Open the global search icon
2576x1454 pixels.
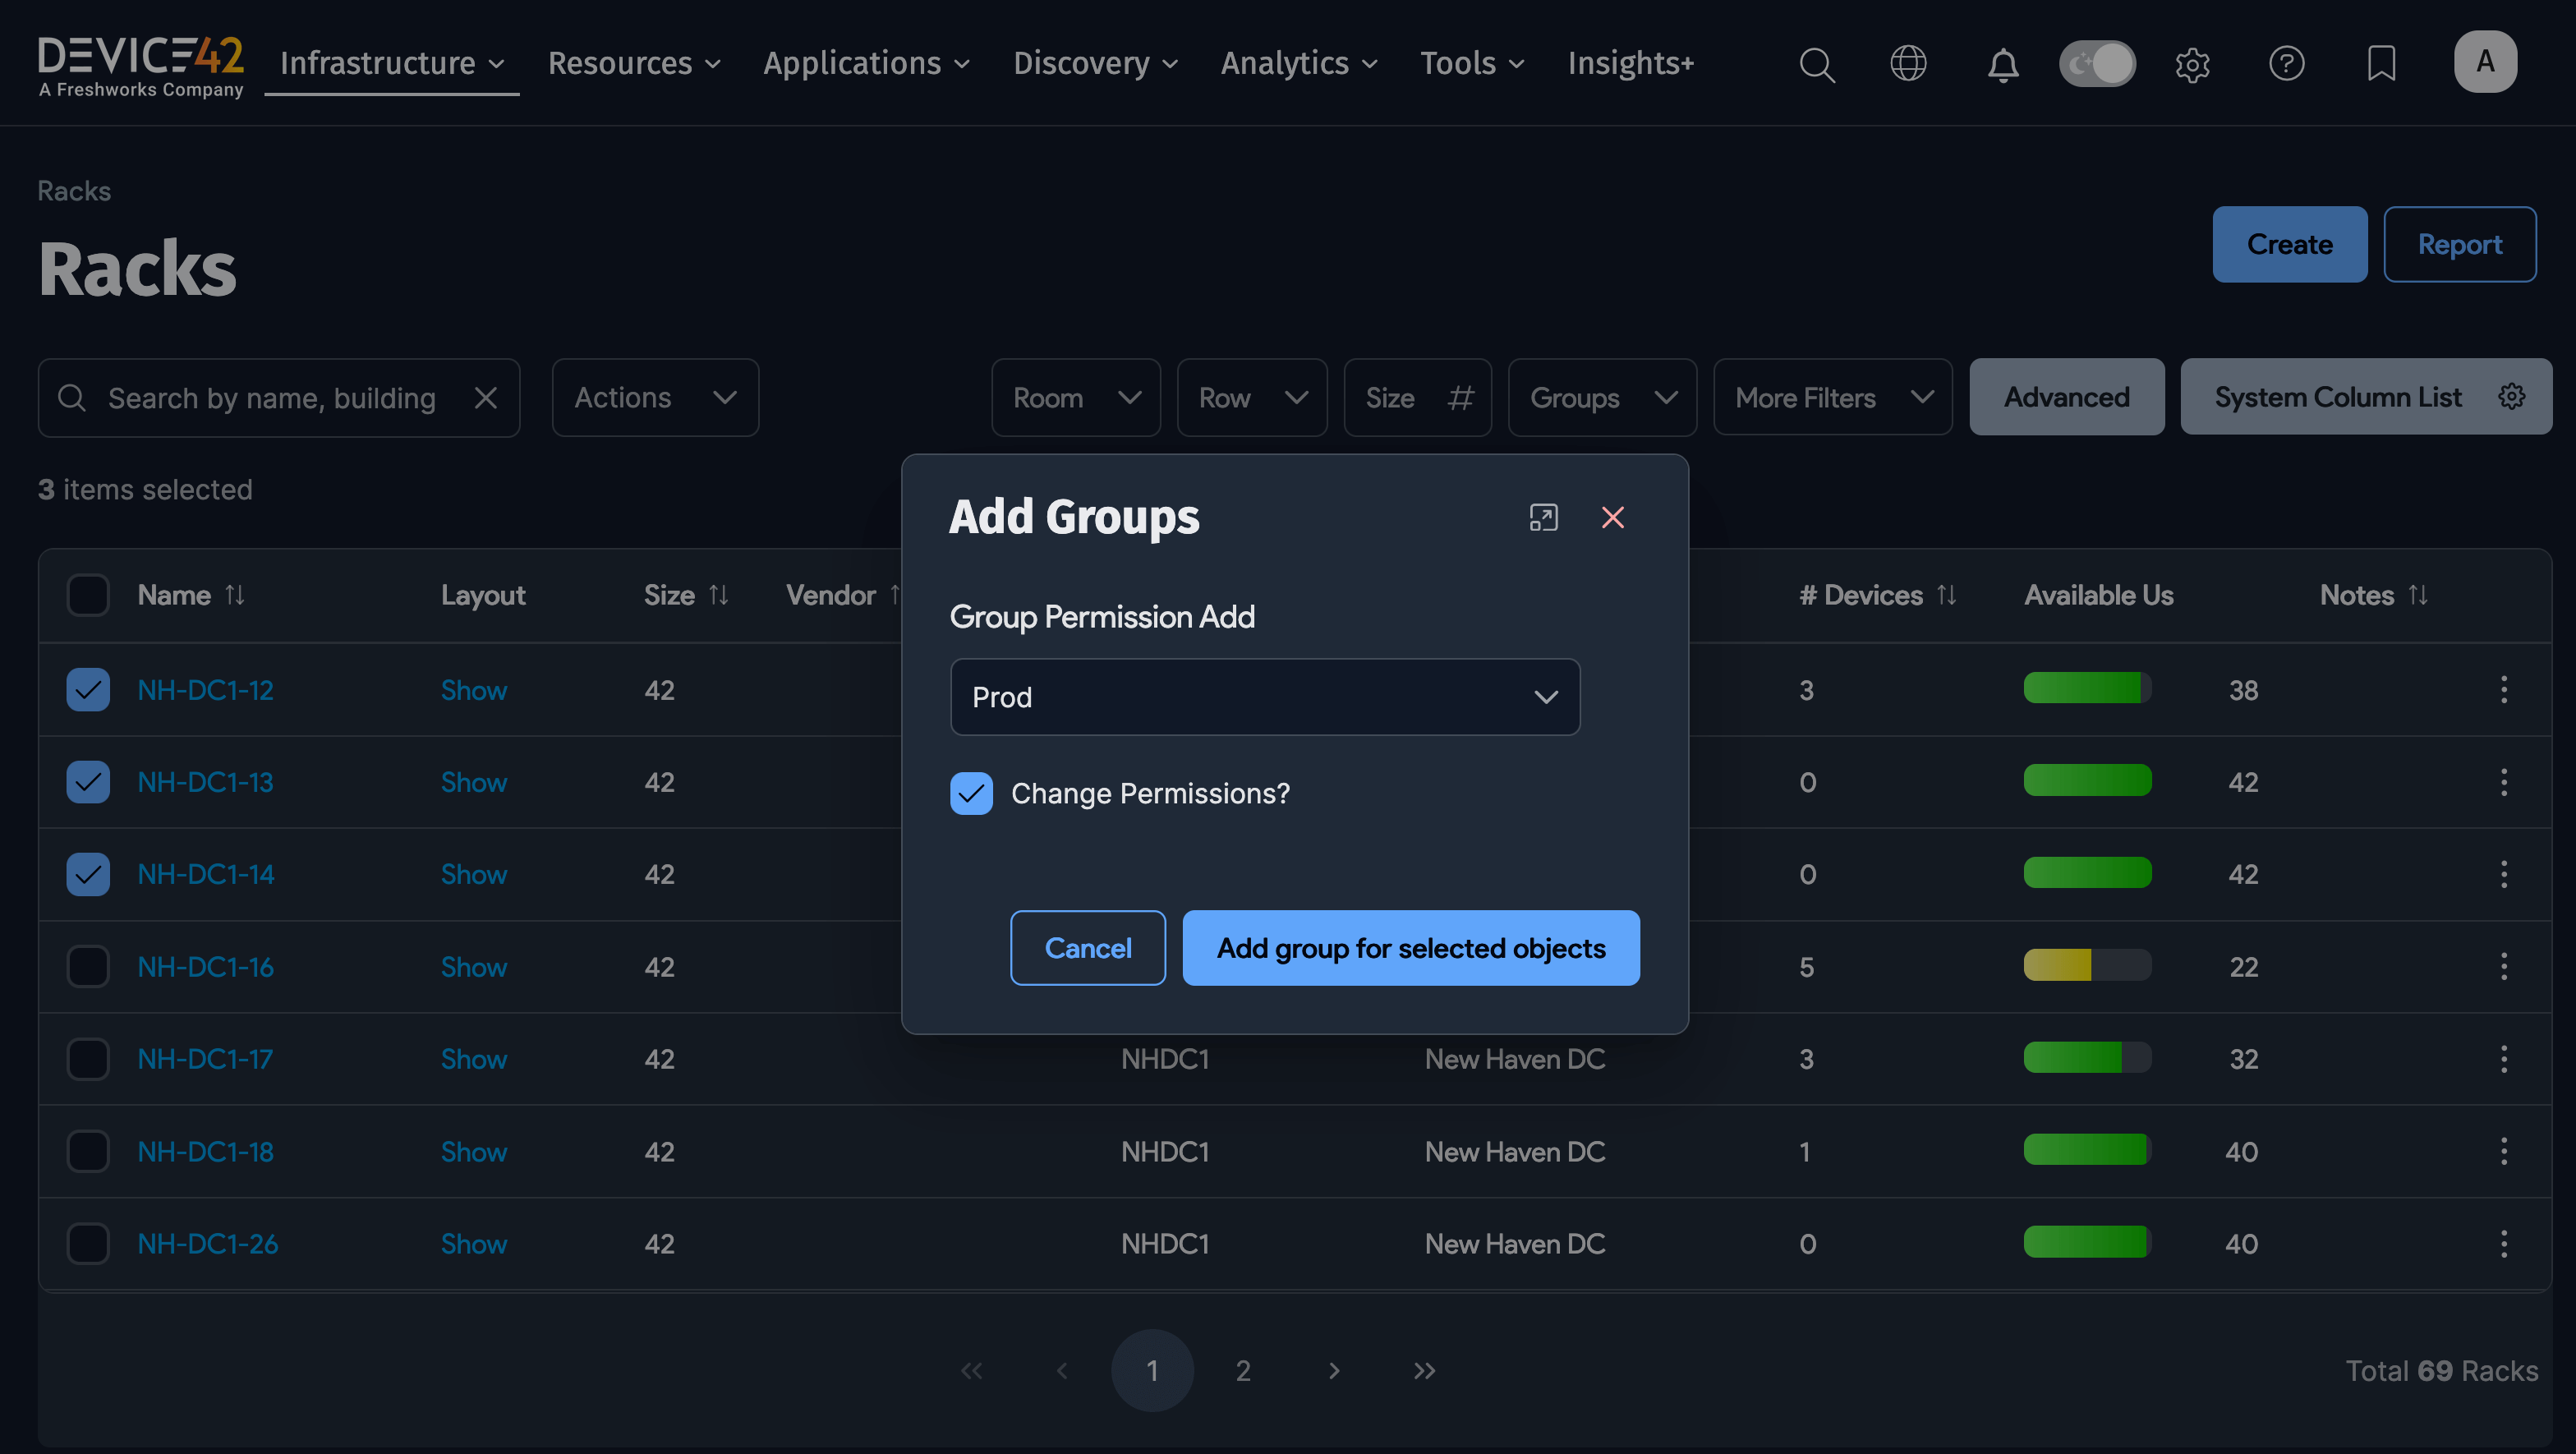coord(1817,64)
